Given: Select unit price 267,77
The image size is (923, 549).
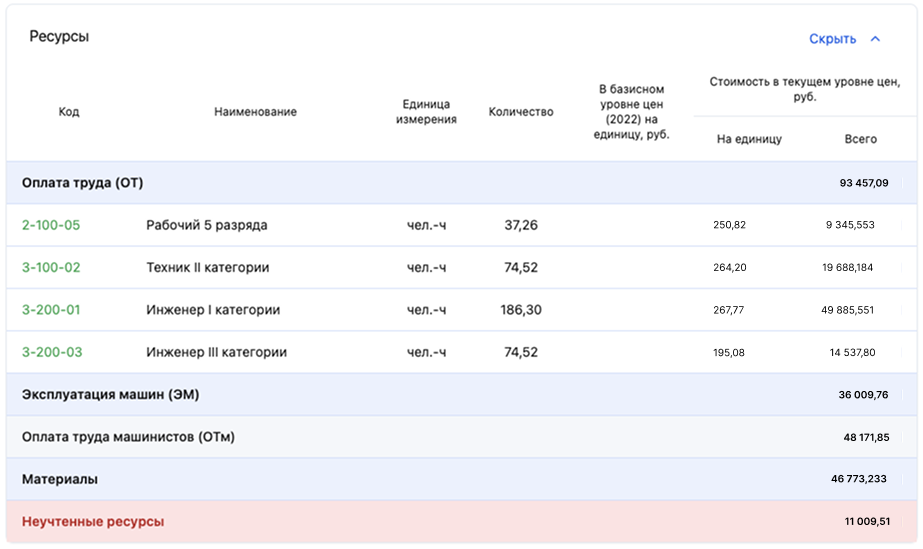Looking at the screenshot, I should [x=728, y=310].
